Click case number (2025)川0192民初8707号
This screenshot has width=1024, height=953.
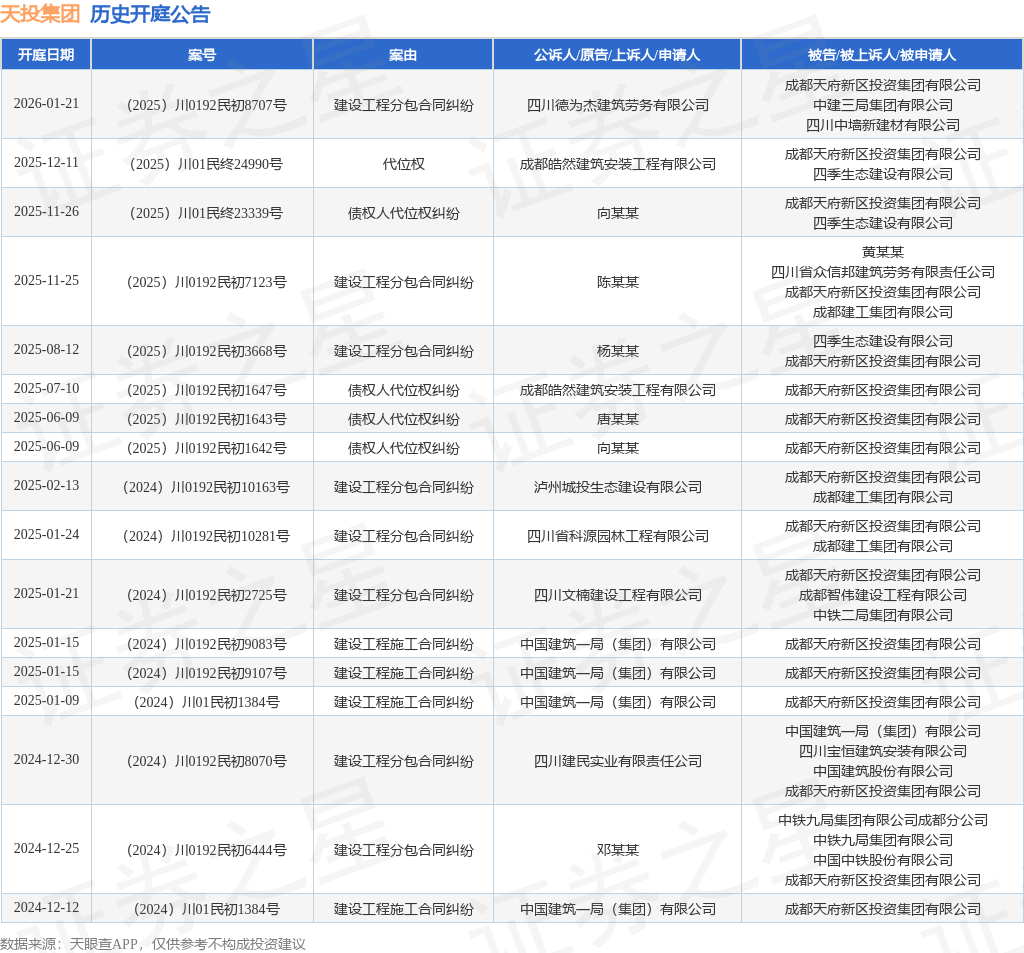point(206,105)
